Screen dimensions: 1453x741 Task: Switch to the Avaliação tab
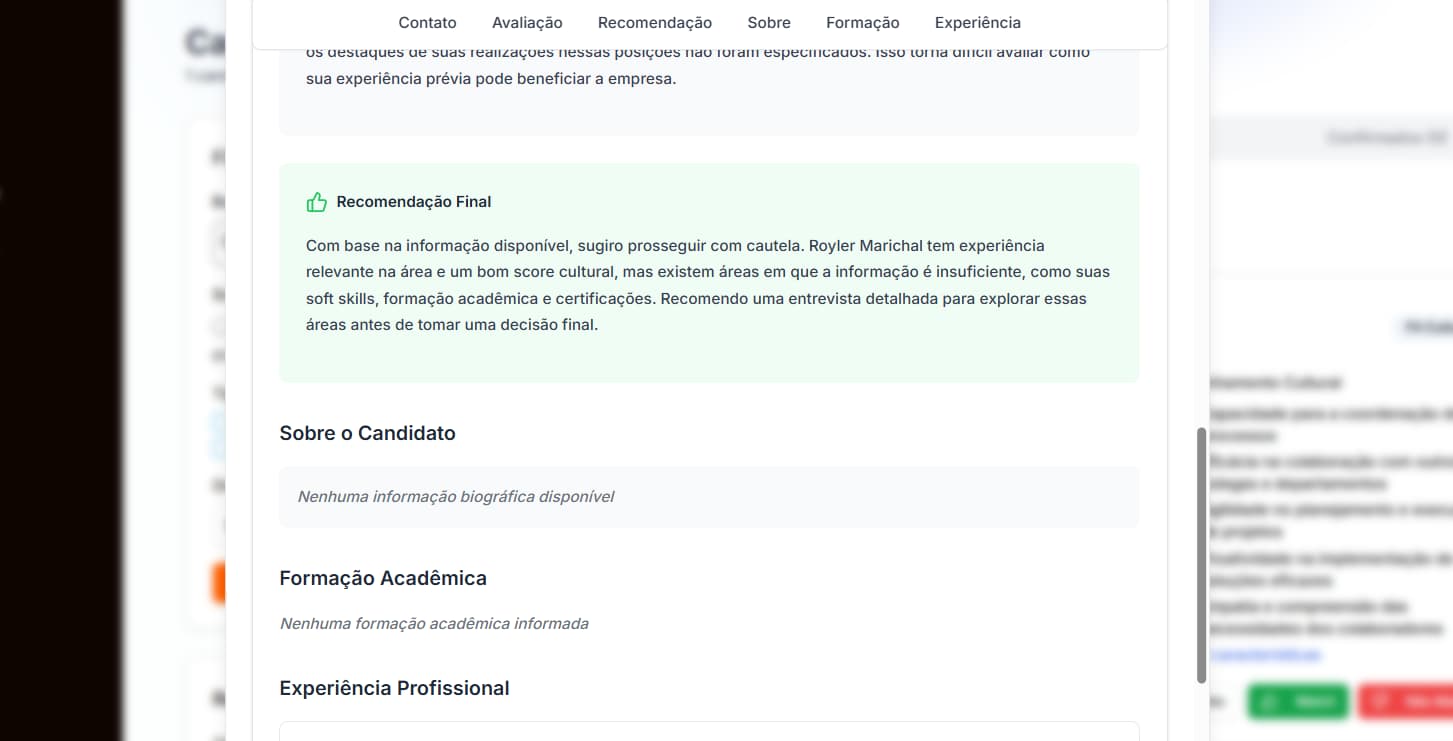point(527,23)
